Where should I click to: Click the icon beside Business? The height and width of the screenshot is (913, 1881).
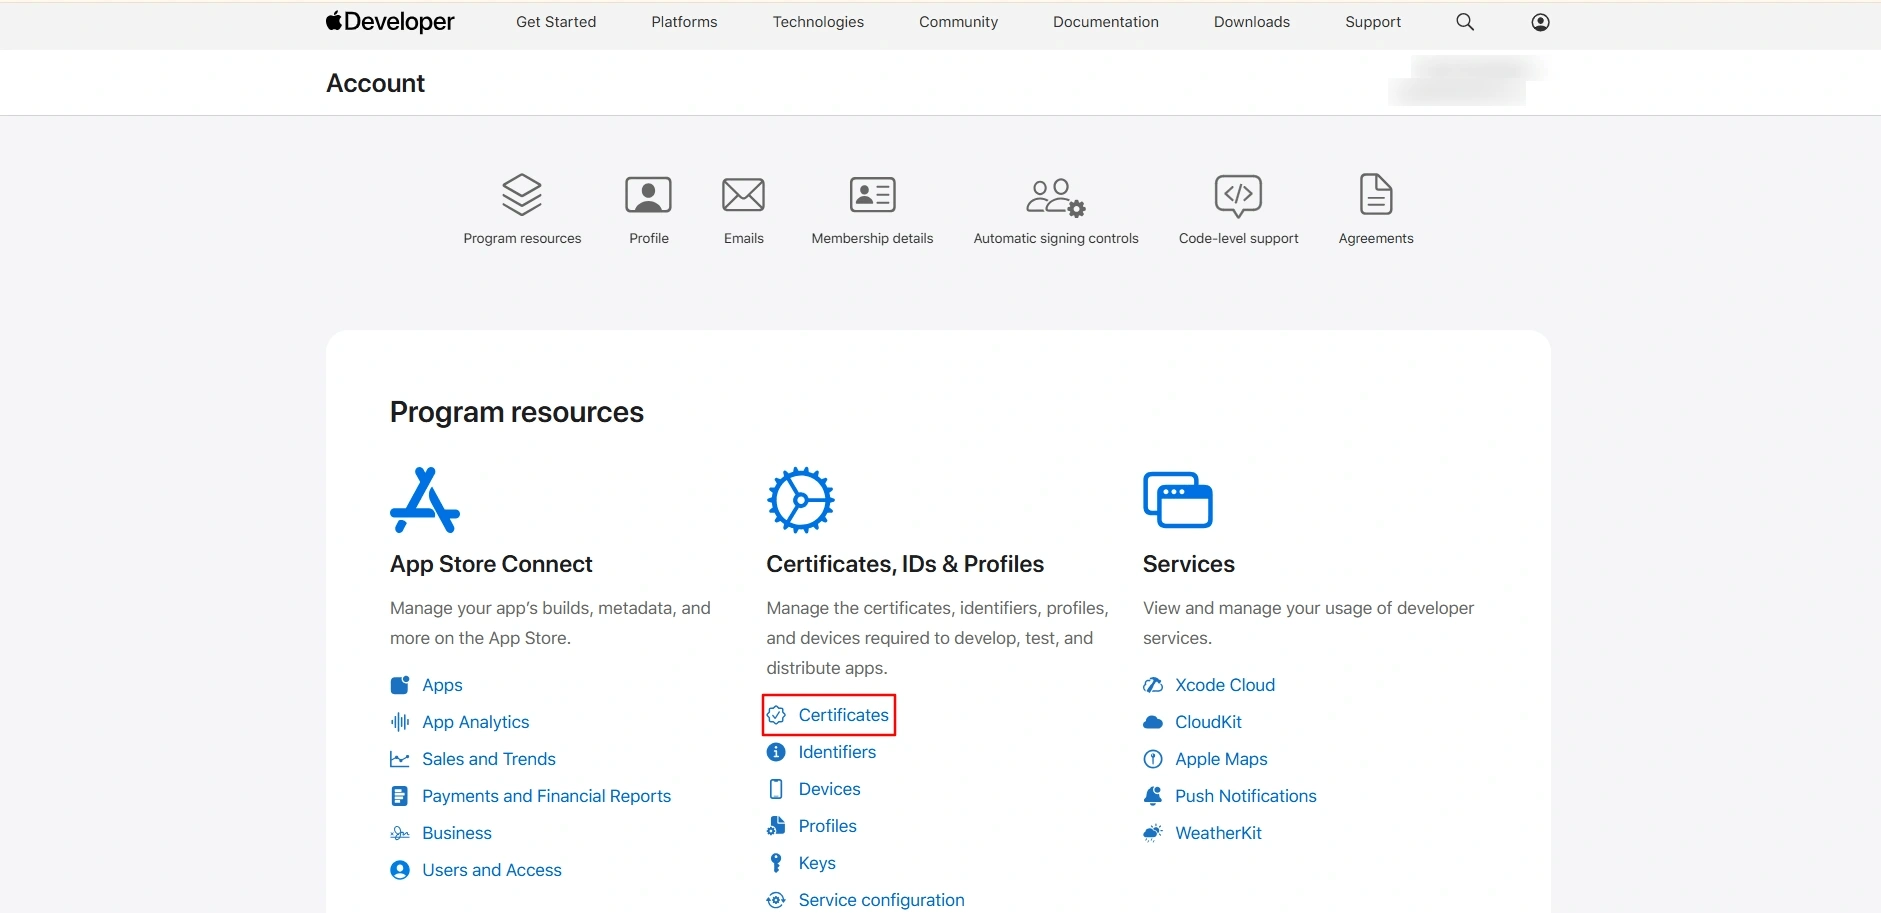click(x=400, y=833)
